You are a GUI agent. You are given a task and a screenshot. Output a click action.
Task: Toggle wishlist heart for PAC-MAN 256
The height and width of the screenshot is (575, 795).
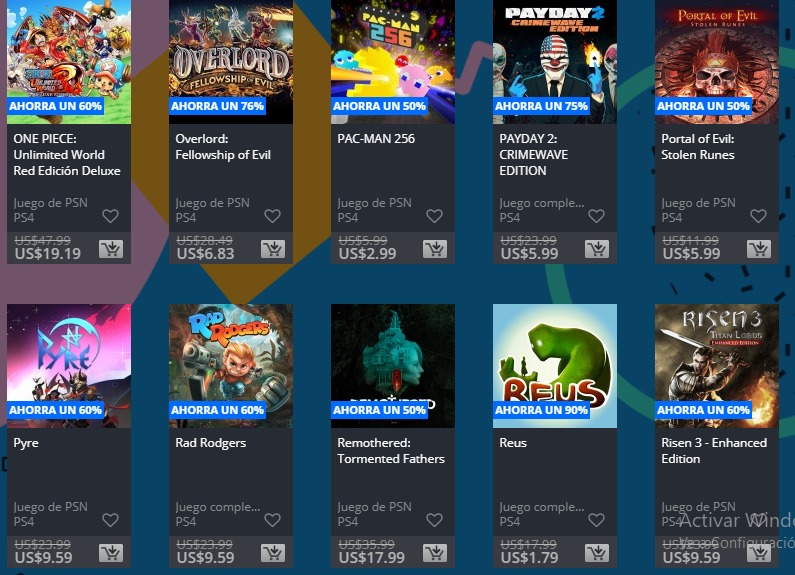[x=435, y=216]
